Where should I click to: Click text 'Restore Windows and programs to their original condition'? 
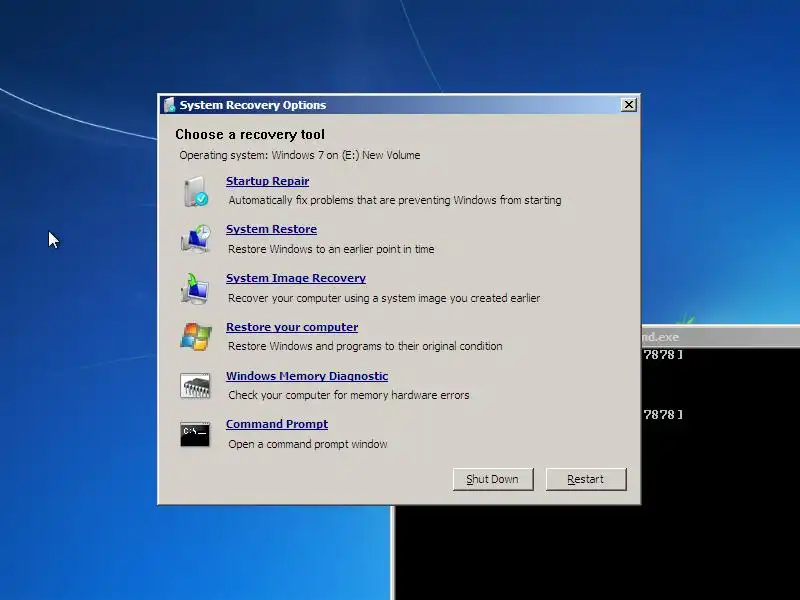point(365,346)
